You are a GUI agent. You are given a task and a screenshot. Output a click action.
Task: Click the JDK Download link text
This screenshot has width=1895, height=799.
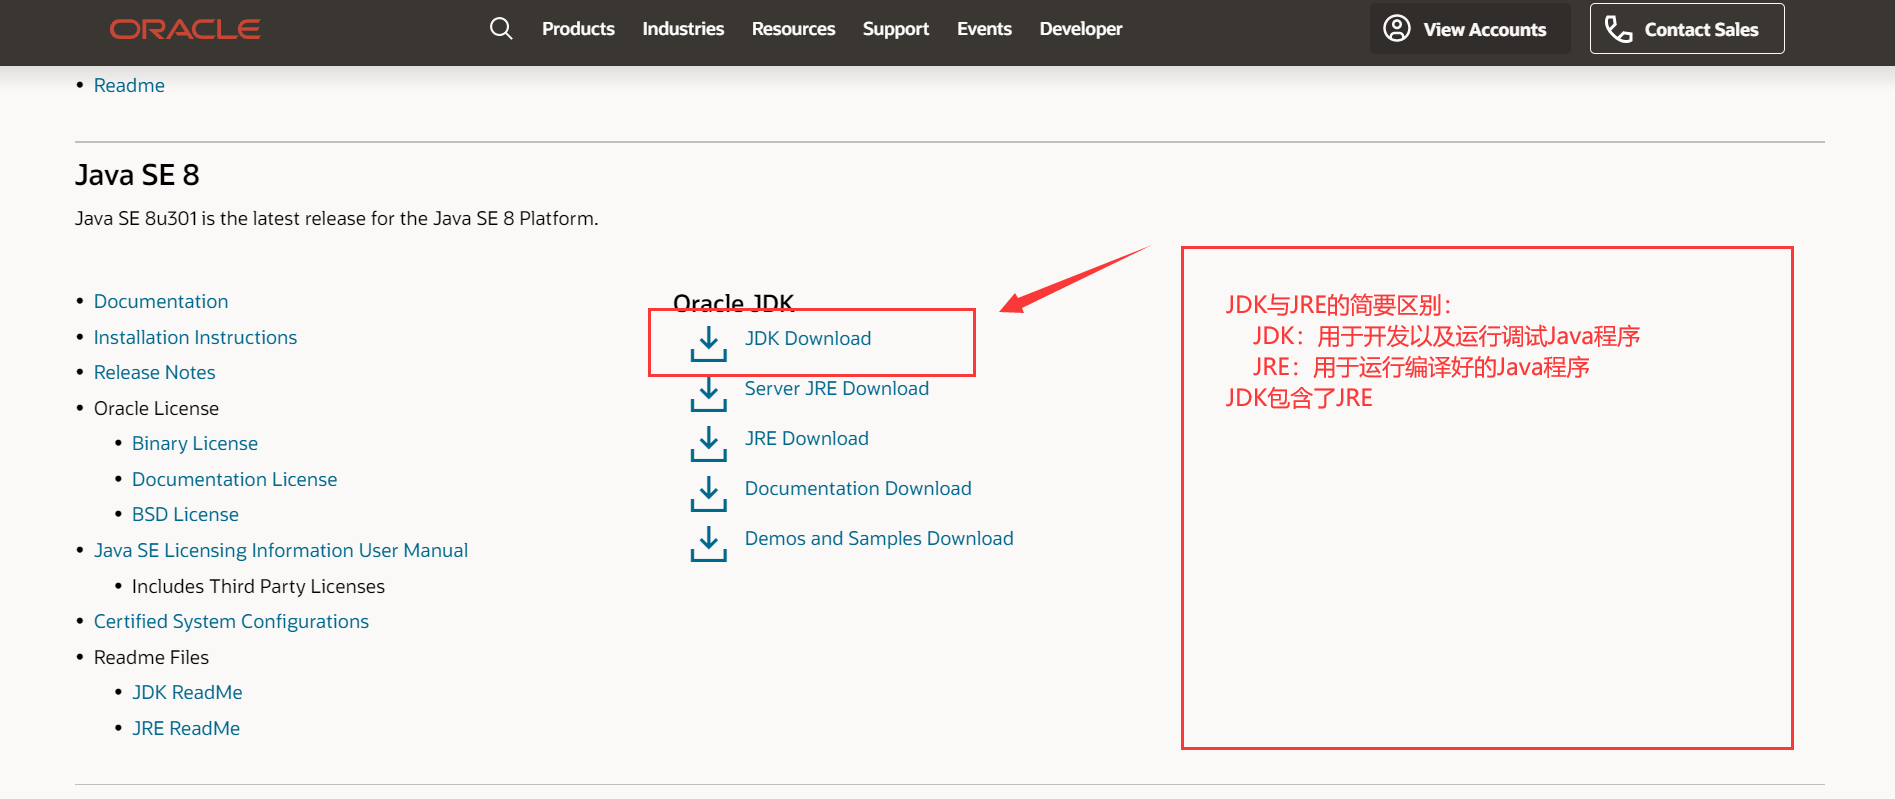pos(808,339)
